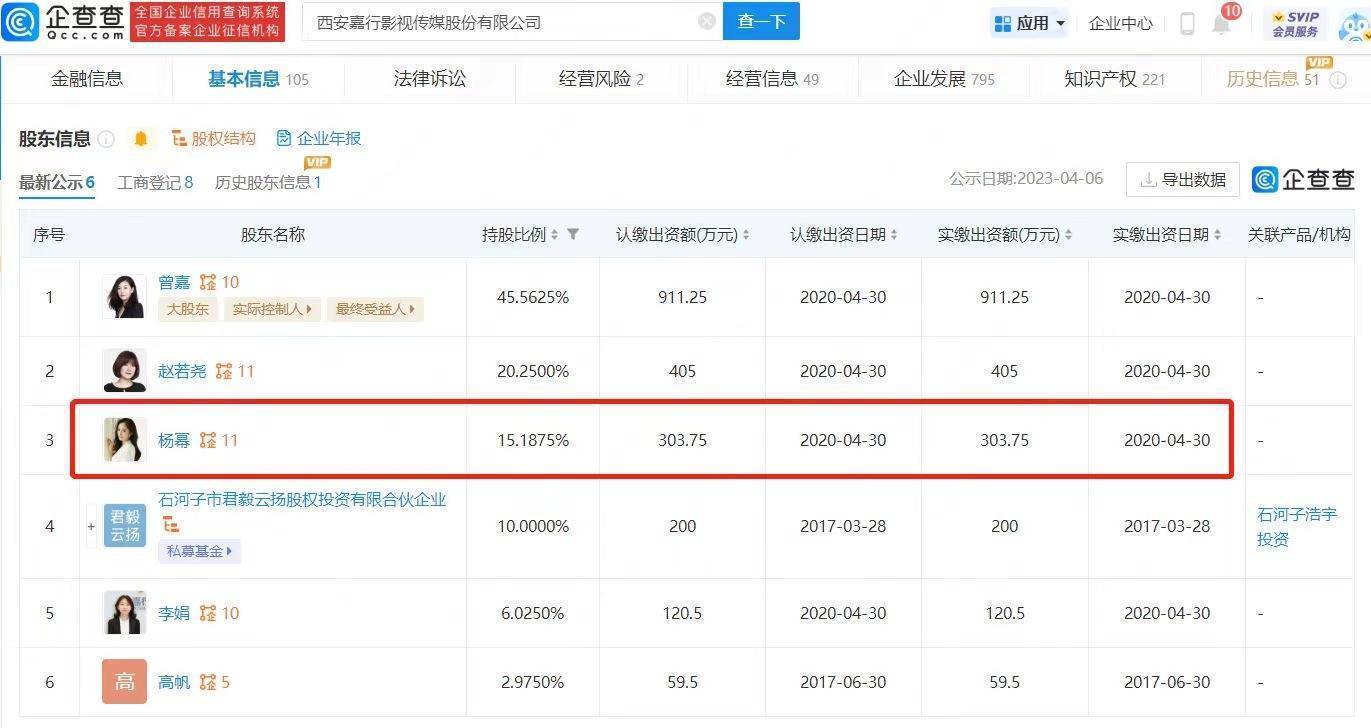Sort by 持股比例 column arrows
Image resolution: width=1371 pixels, height=728 pixels.
tap(554, 235)
